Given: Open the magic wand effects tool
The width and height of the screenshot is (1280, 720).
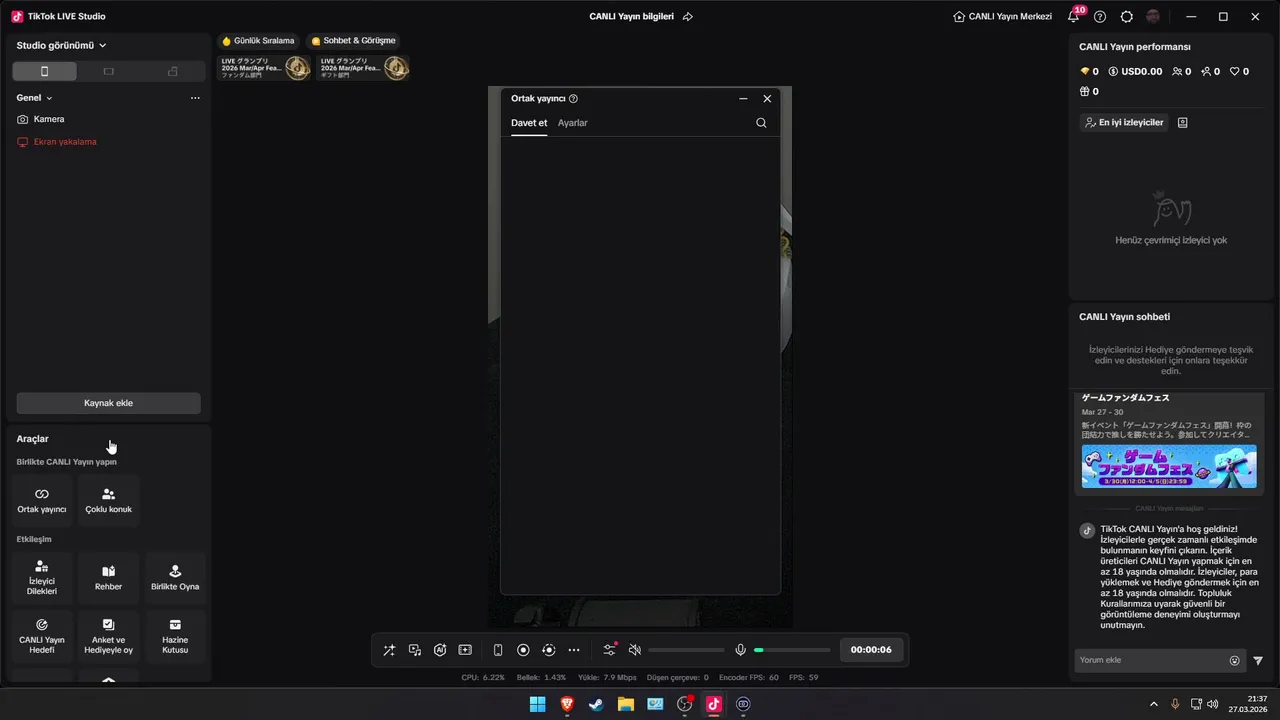Looking at the screenshot, I should [389, 650].
